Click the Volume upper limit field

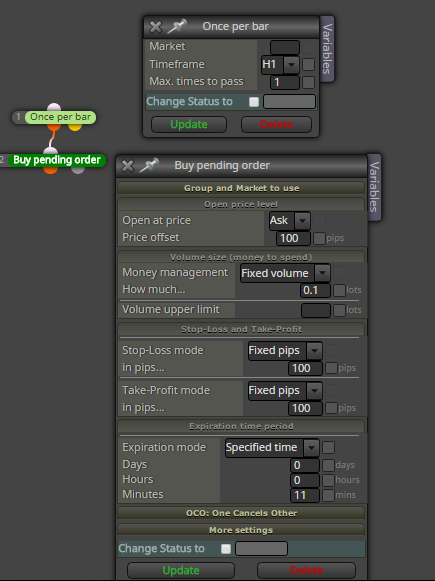pyautogui.click(x=315, y=310)
